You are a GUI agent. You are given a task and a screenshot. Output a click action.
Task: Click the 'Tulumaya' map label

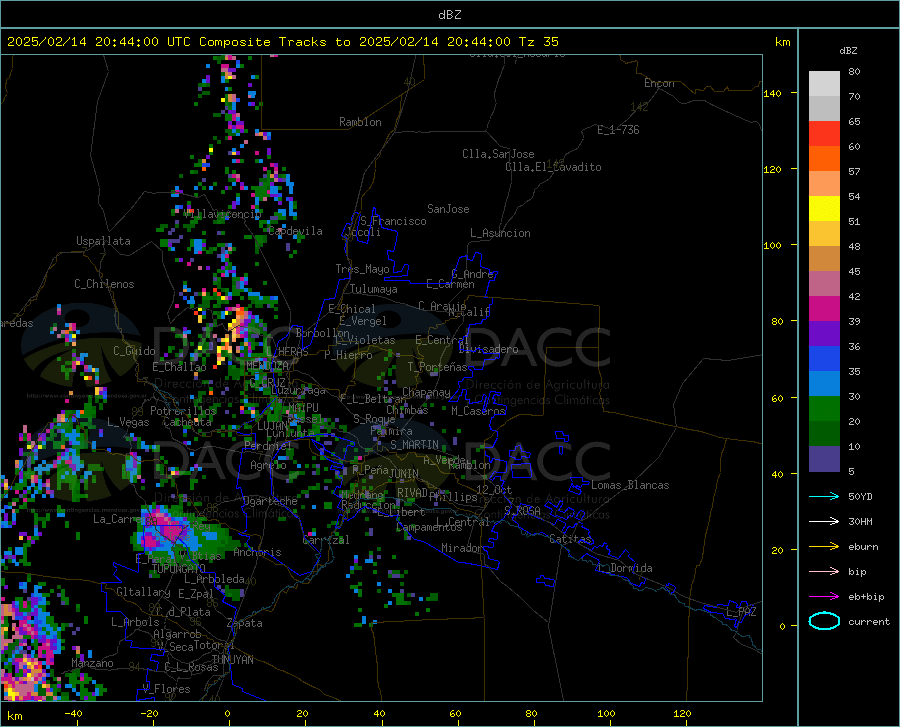click(x=374, y=289)
